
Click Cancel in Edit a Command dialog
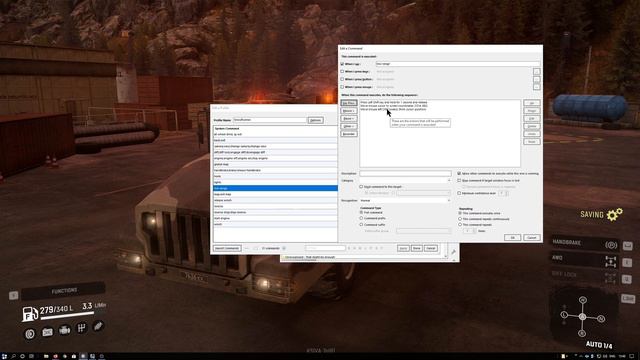pyautogui.click(x=531, y=238)
